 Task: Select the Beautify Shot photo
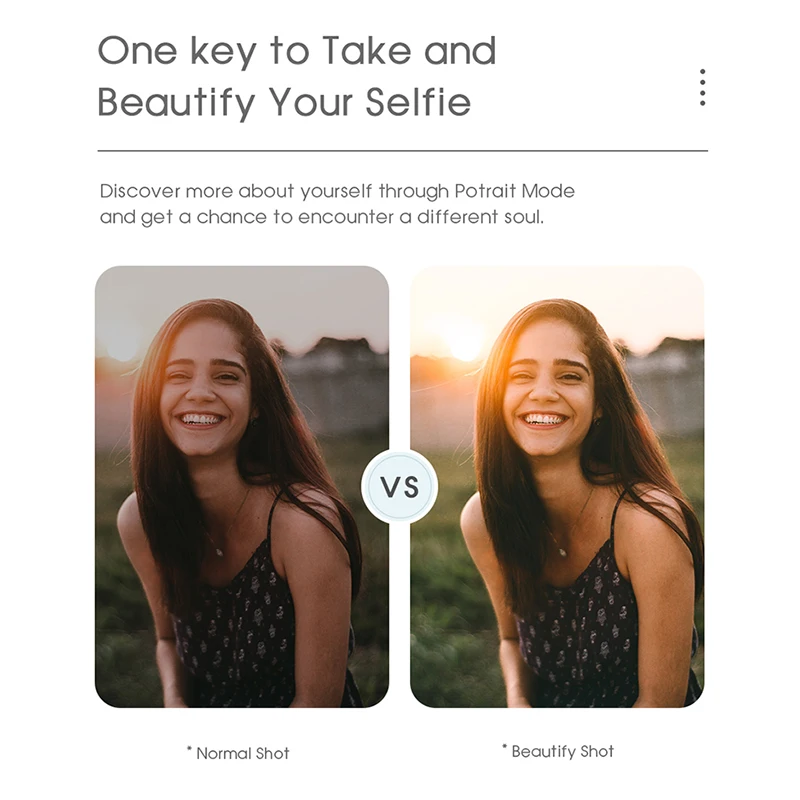click(557, 486)
